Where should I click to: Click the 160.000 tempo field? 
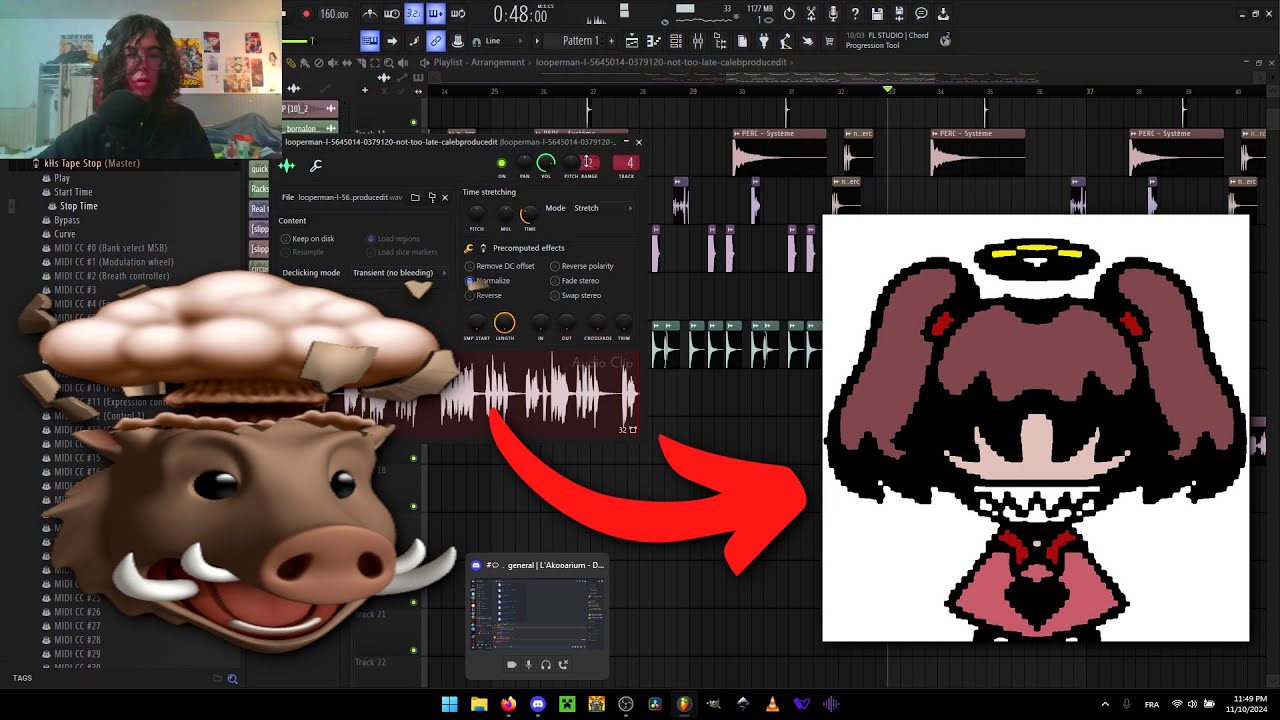(x=334, y=14)
